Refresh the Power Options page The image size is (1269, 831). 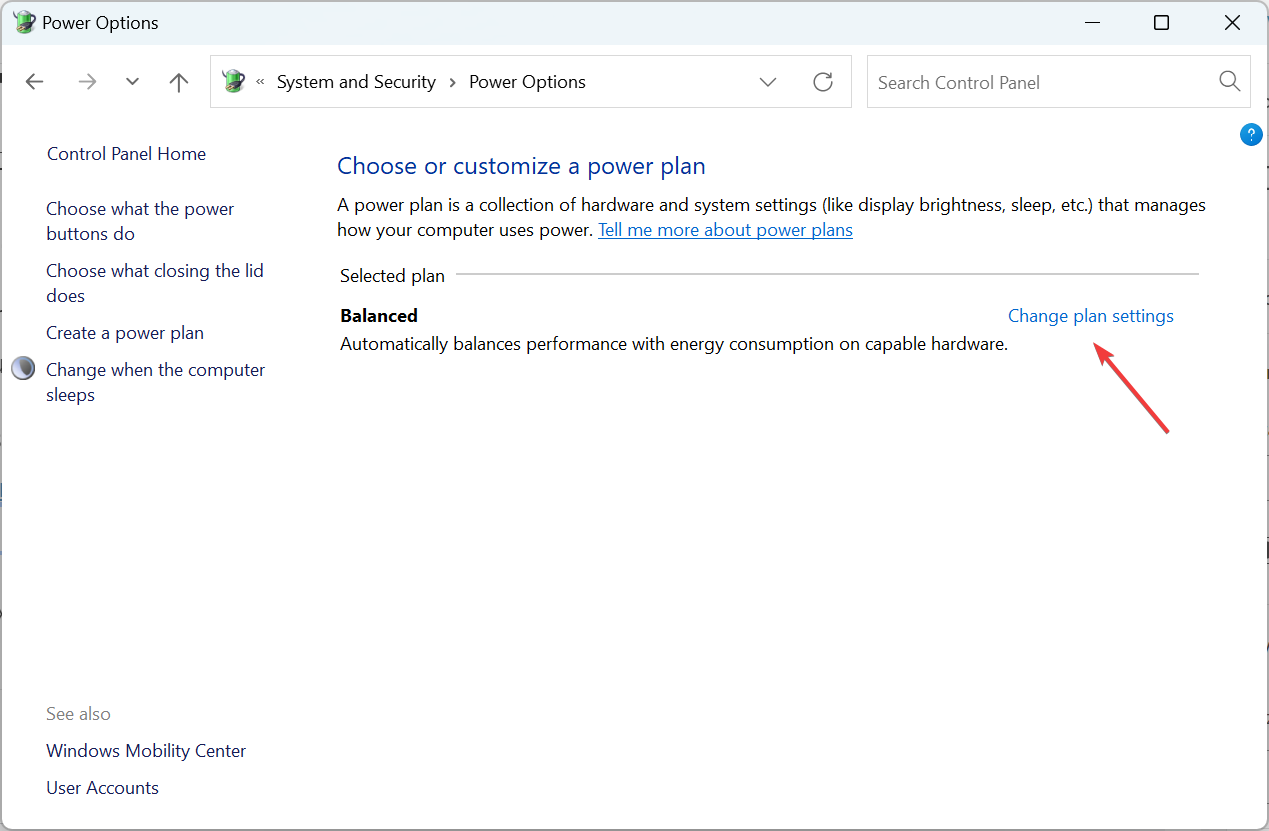tap(823, 82)
